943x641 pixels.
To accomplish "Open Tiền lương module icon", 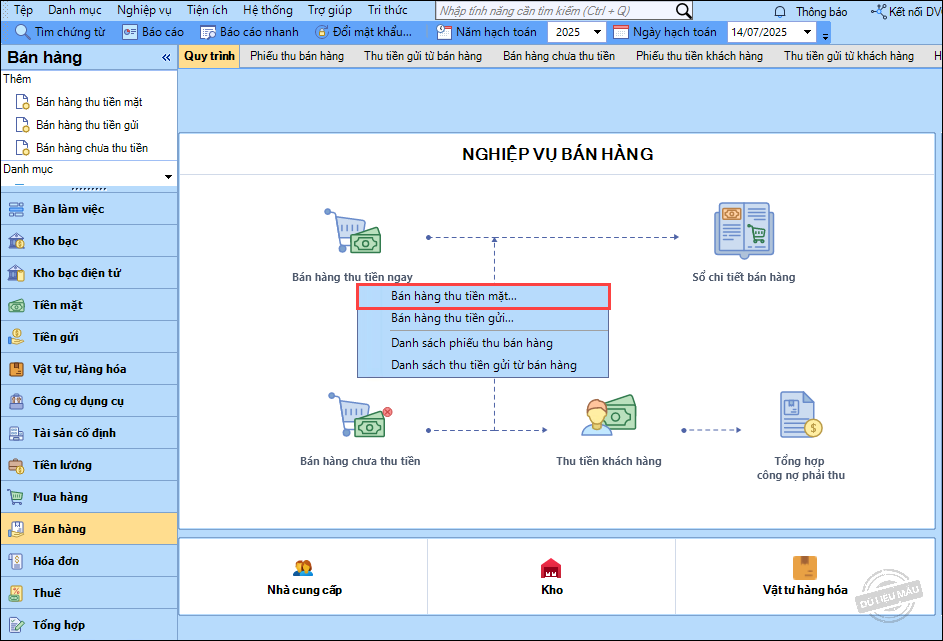I will (x=16, y=465).
